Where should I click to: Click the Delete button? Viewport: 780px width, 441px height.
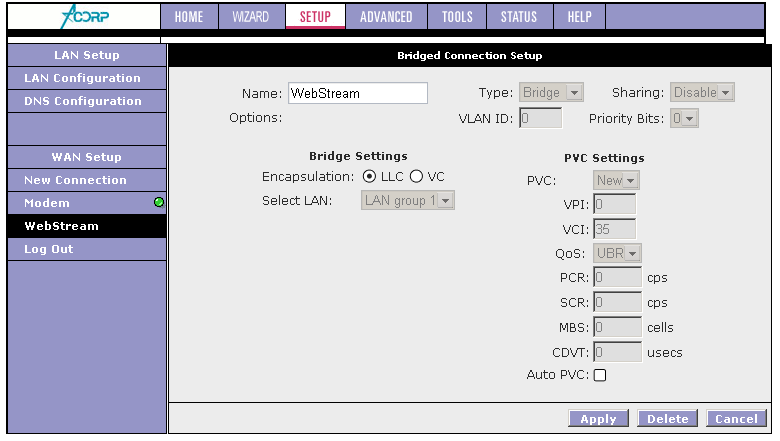(667, 419)
